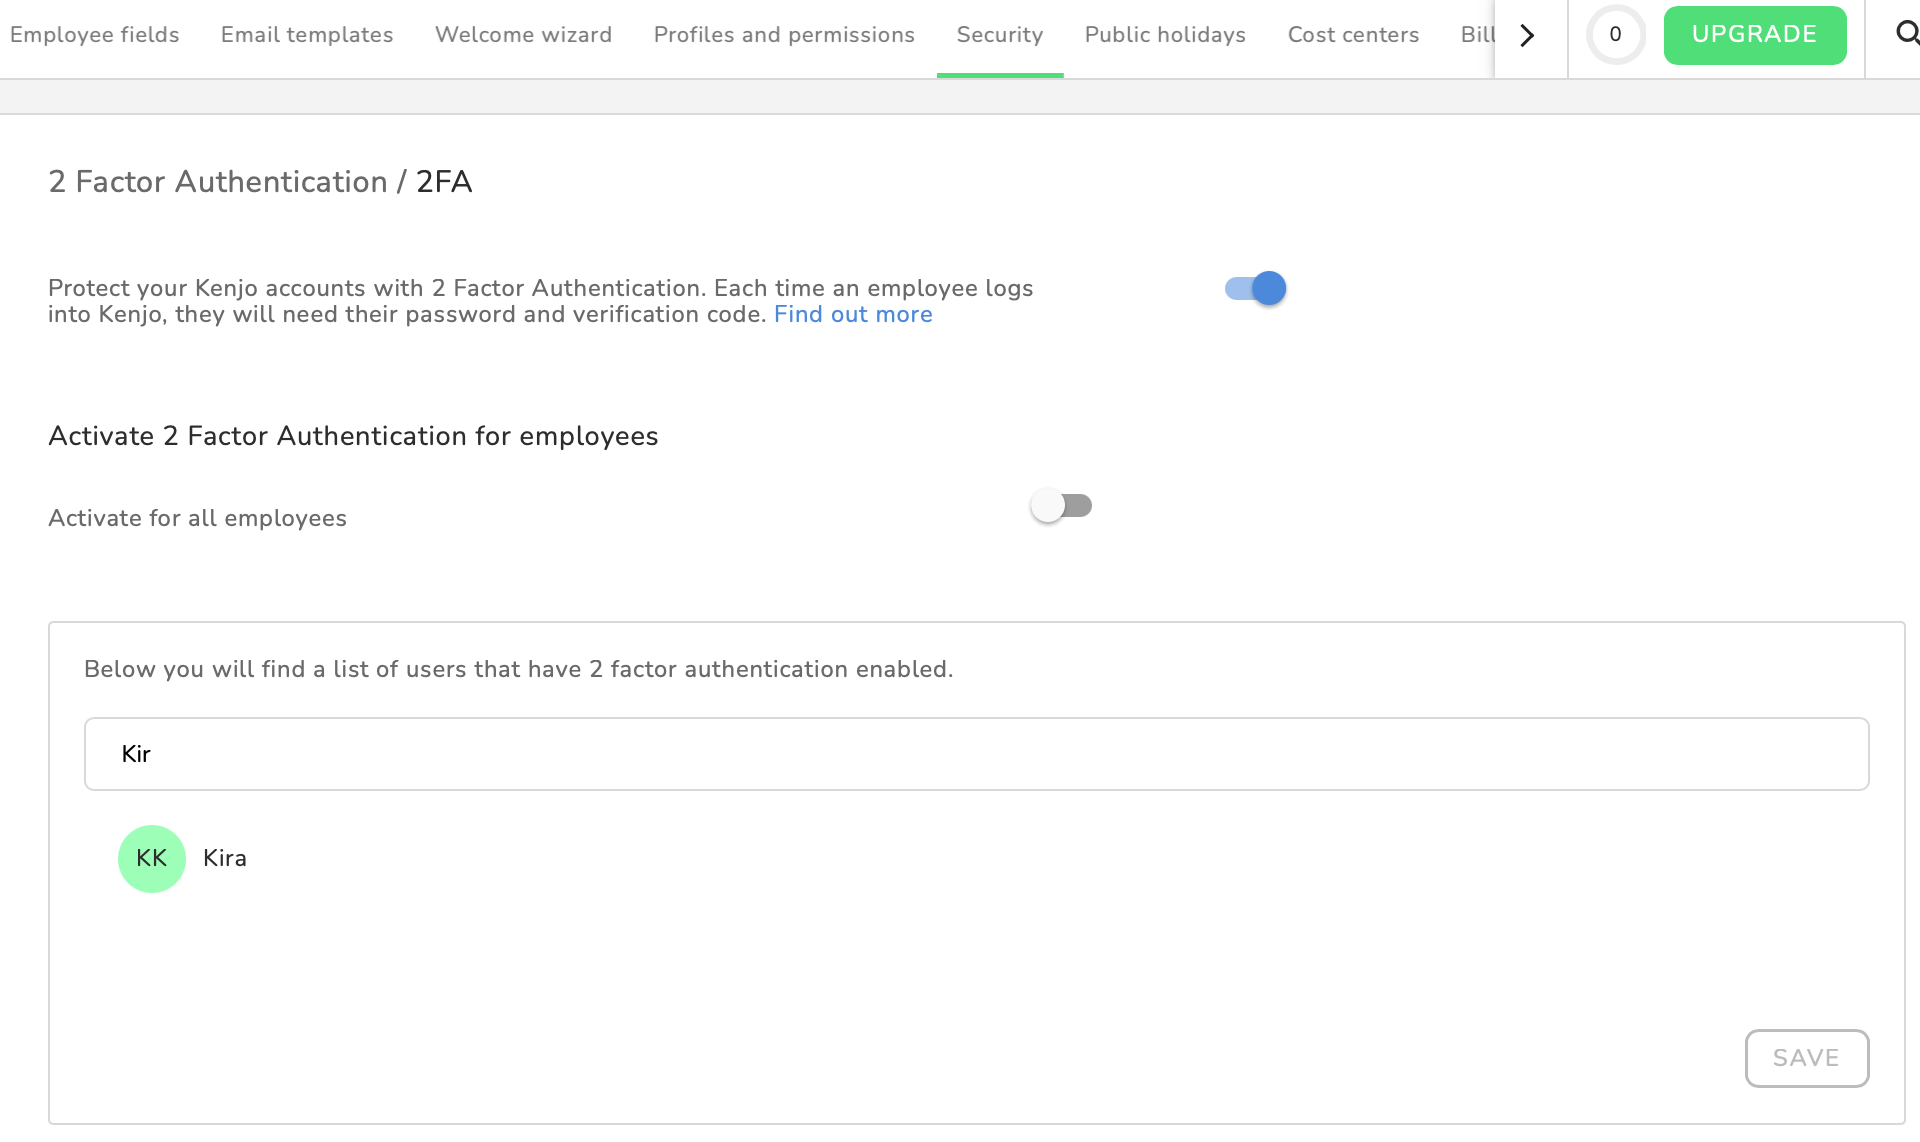Image resolution: width=1920 pixels, height=1142 pixels.
Task: Click Kira's KK avatar
Action: [x=152, y=858]
